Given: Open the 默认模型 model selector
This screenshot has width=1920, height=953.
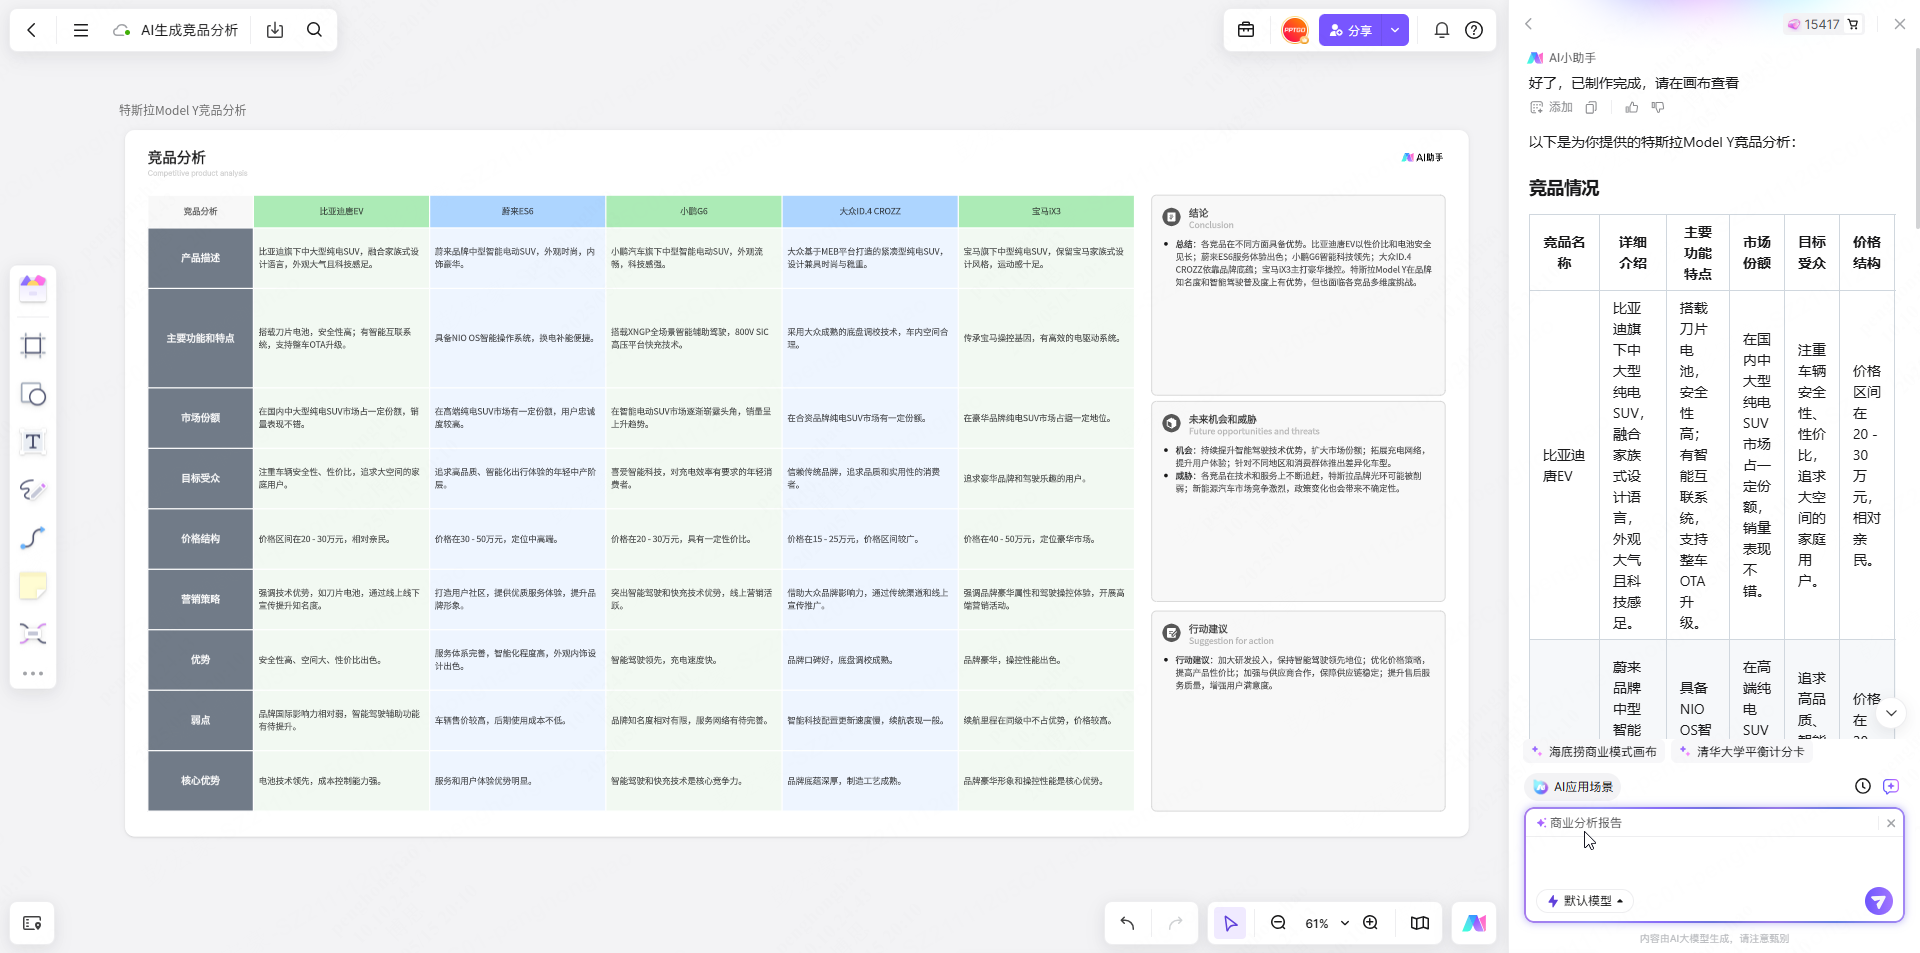Looking at the screenshot, I should coord(1585,901).
